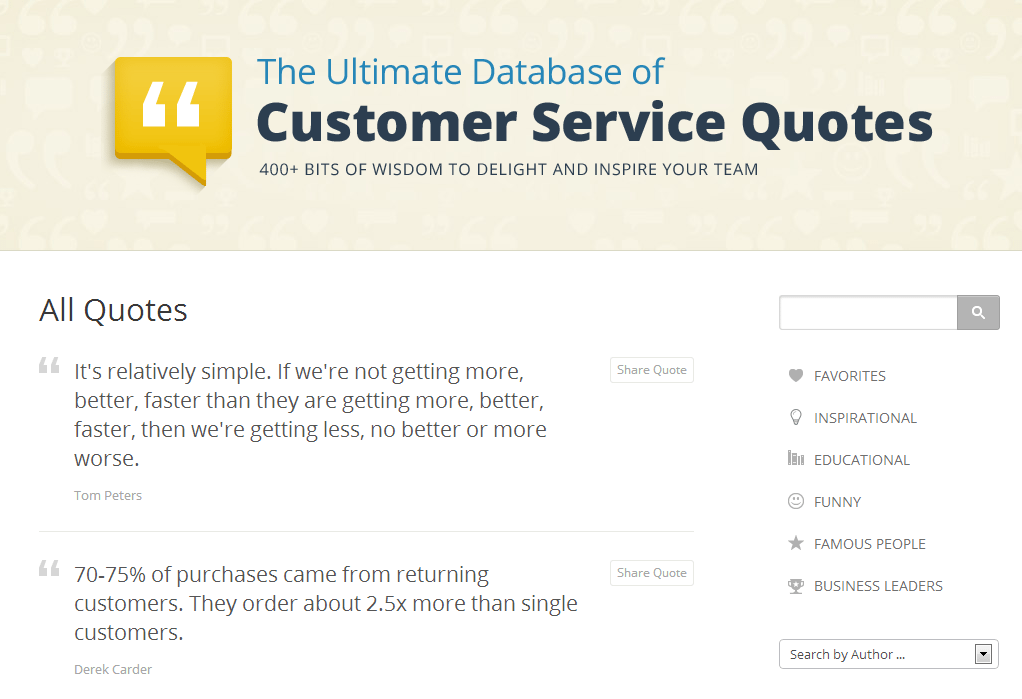Open the Search by Author dropdown

(x=888, y=654)
